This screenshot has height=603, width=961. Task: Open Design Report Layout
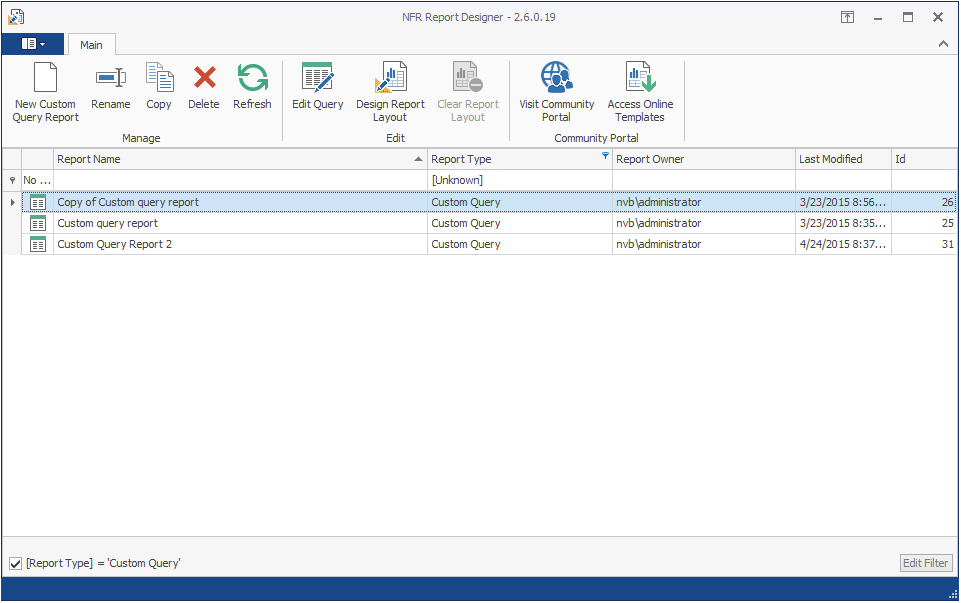pos(390,78)
